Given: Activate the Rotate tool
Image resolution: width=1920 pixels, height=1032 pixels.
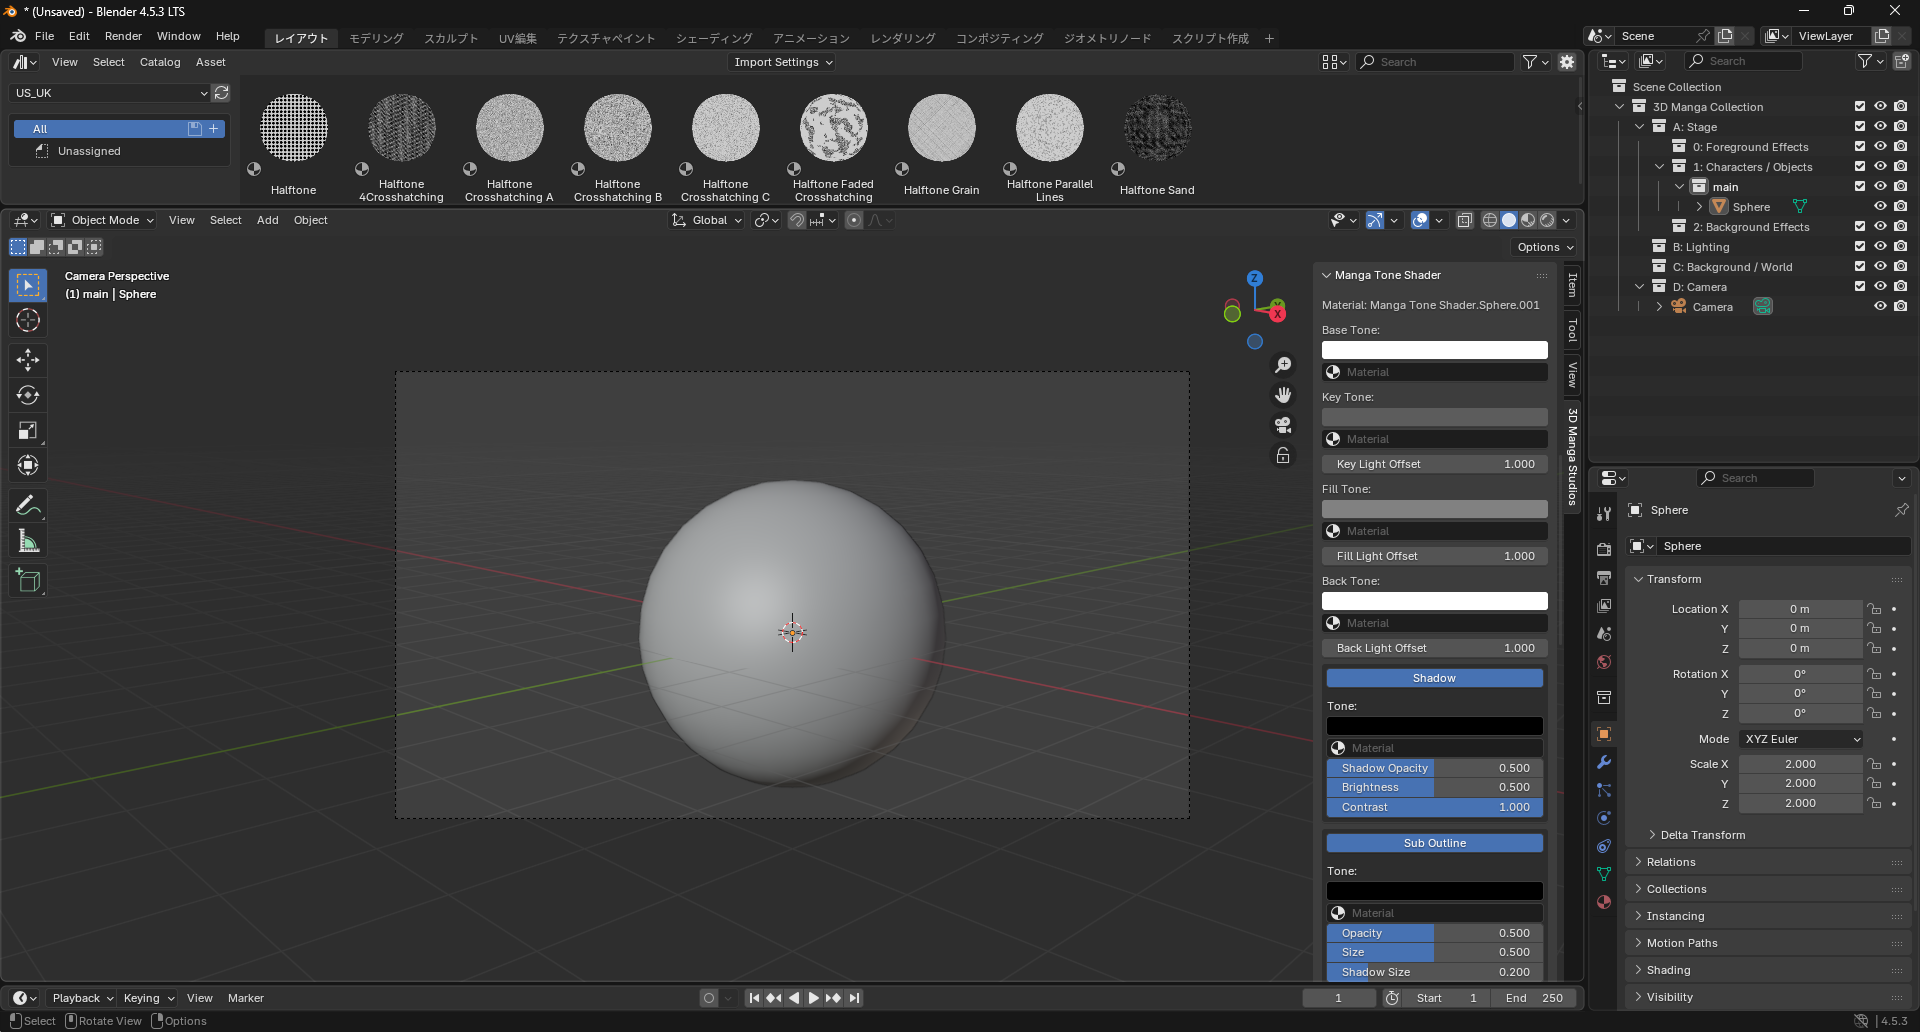Looking at the screenshot, I should [x=28, y=395].
